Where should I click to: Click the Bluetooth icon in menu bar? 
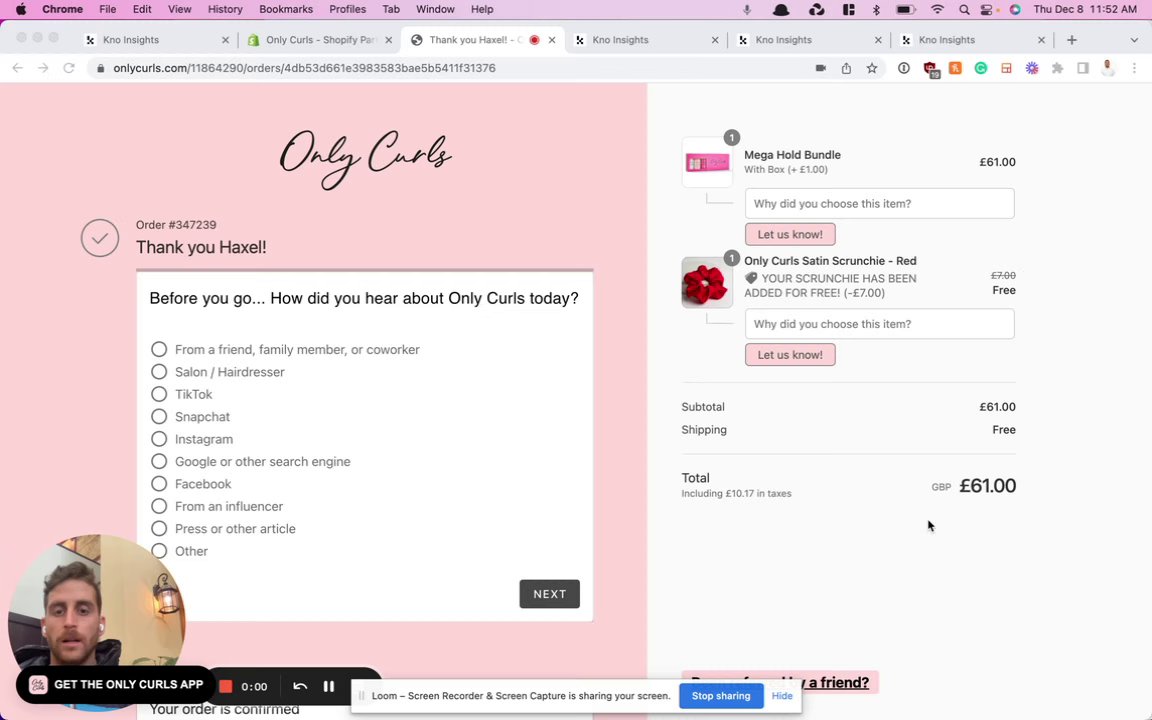pyautogui.click(x=876, y=10)
